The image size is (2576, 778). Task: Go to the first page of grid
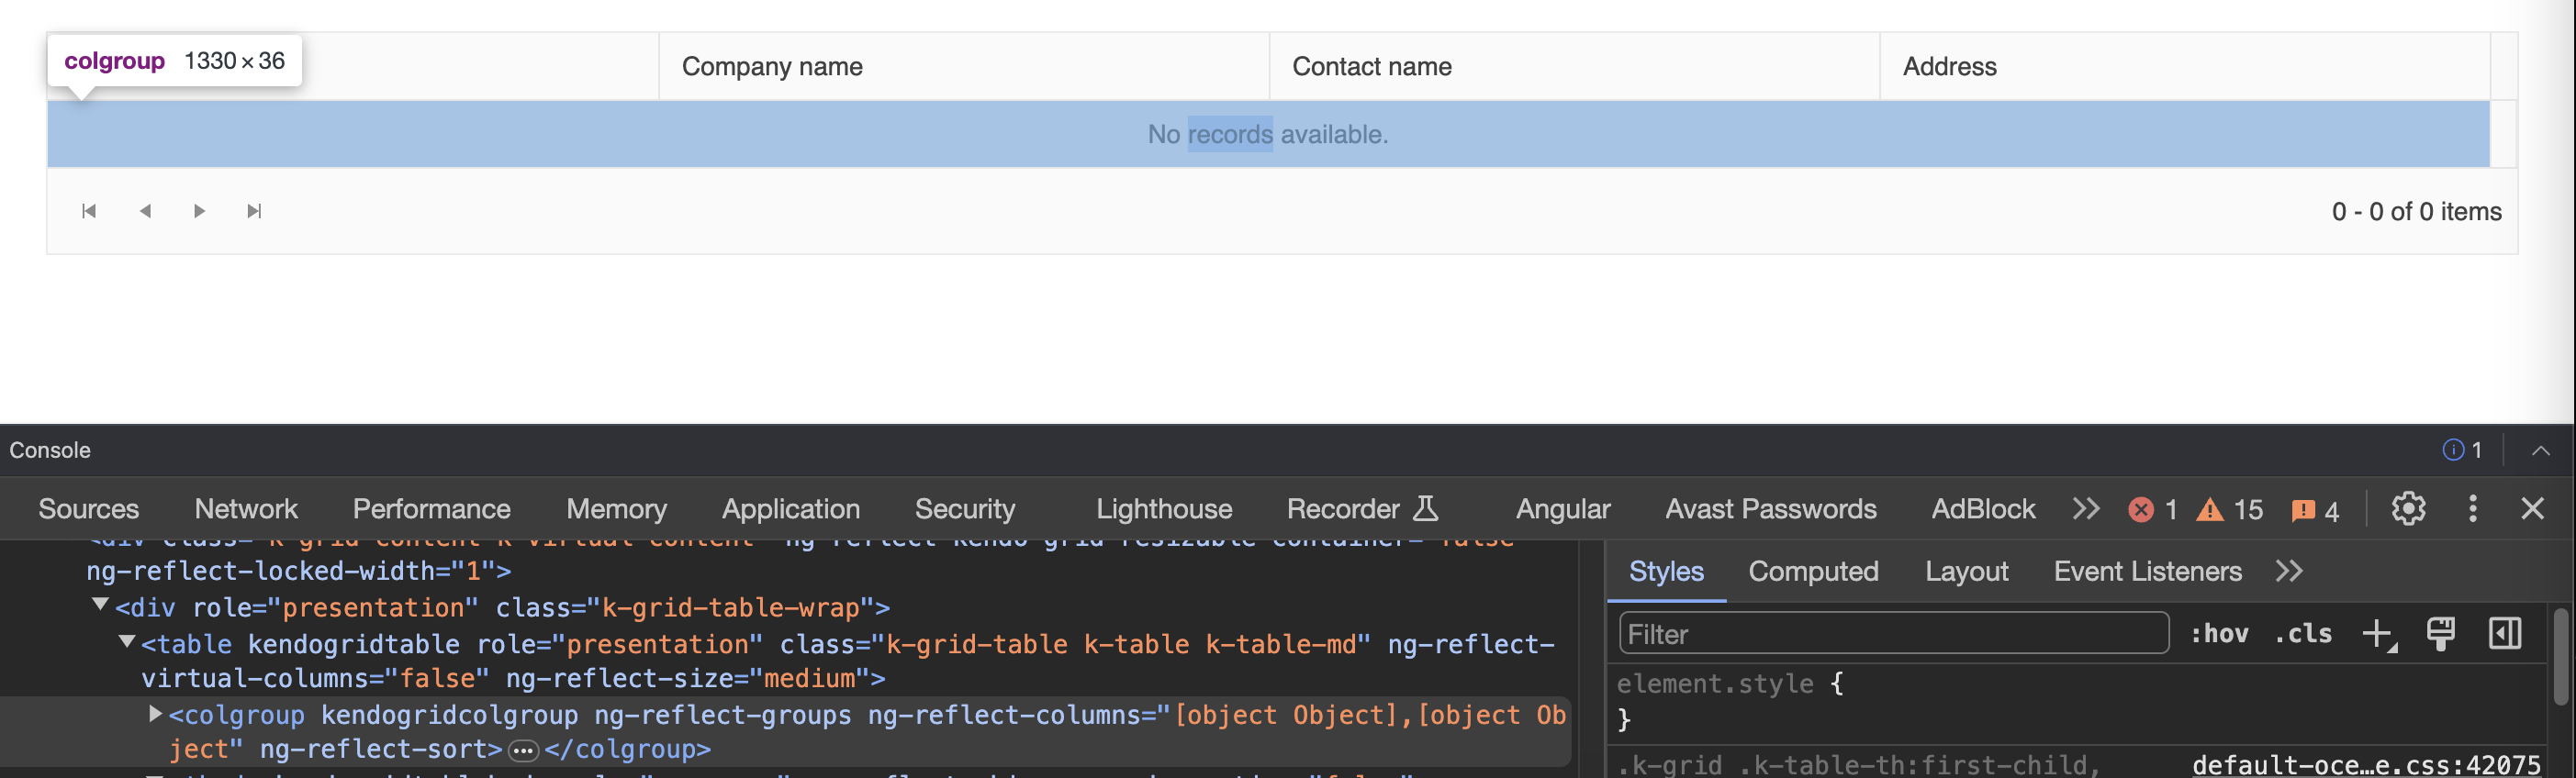89,211
